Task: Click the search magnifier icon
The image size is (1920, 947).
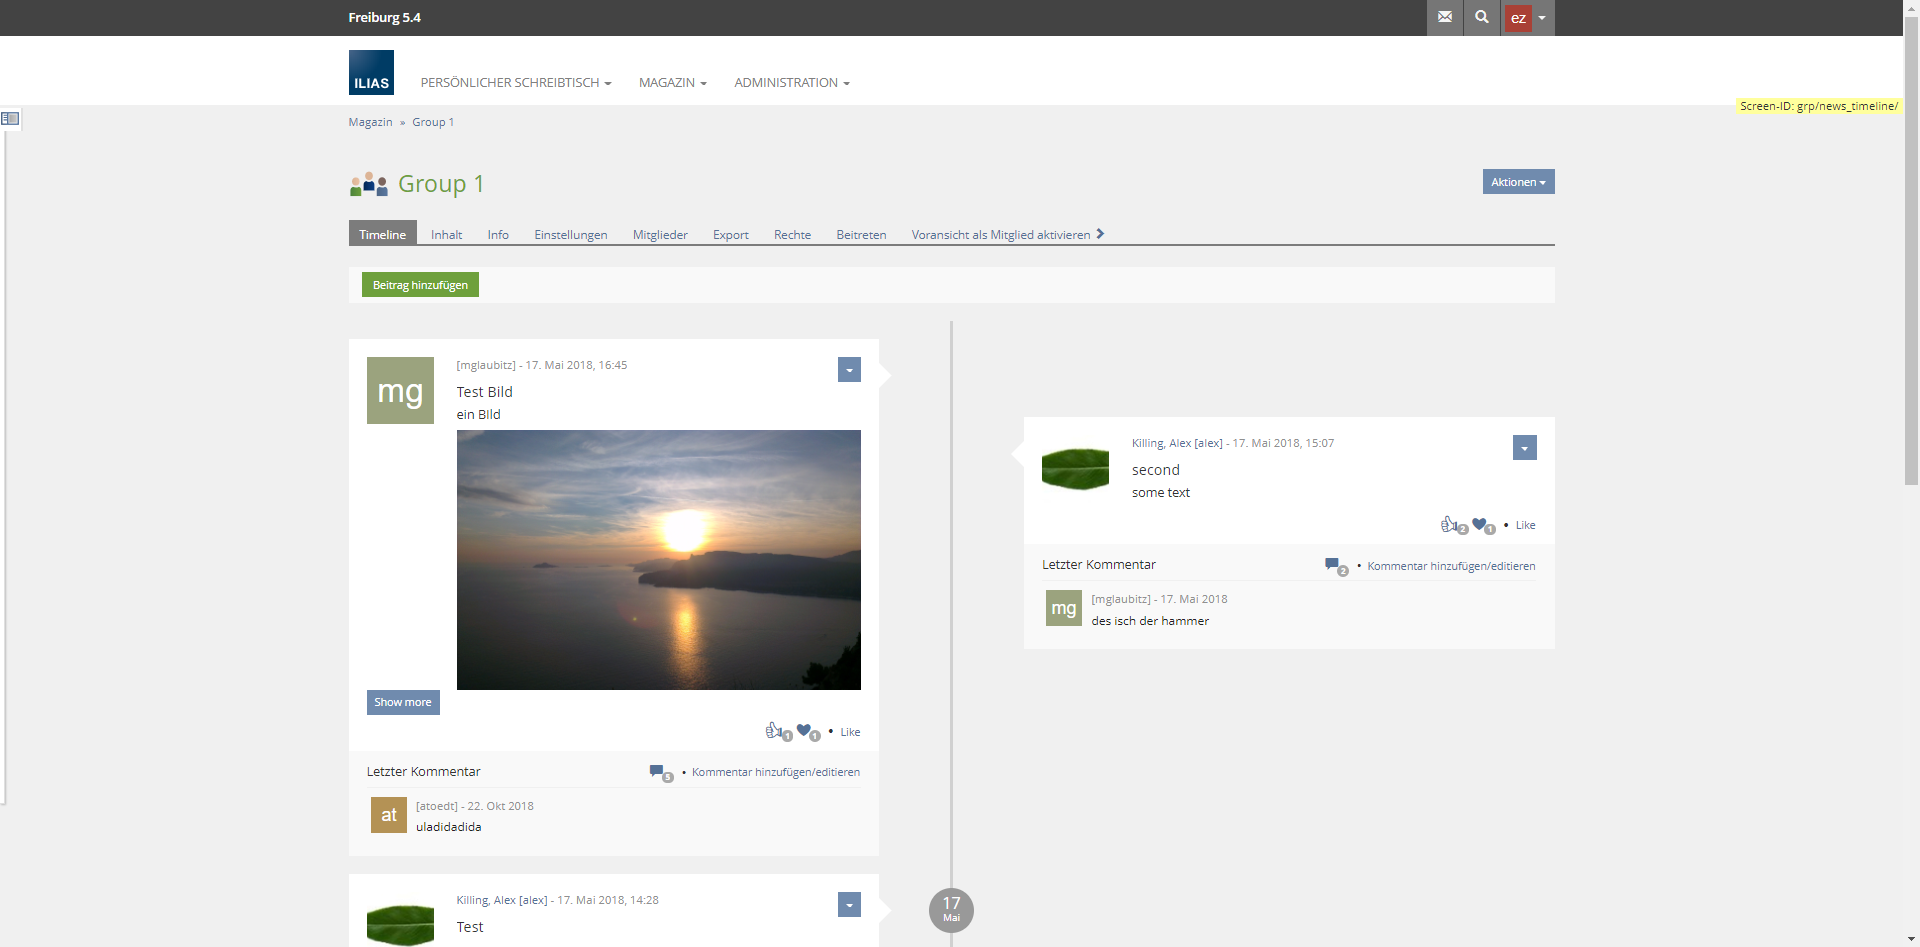Action: (1481, 17)
